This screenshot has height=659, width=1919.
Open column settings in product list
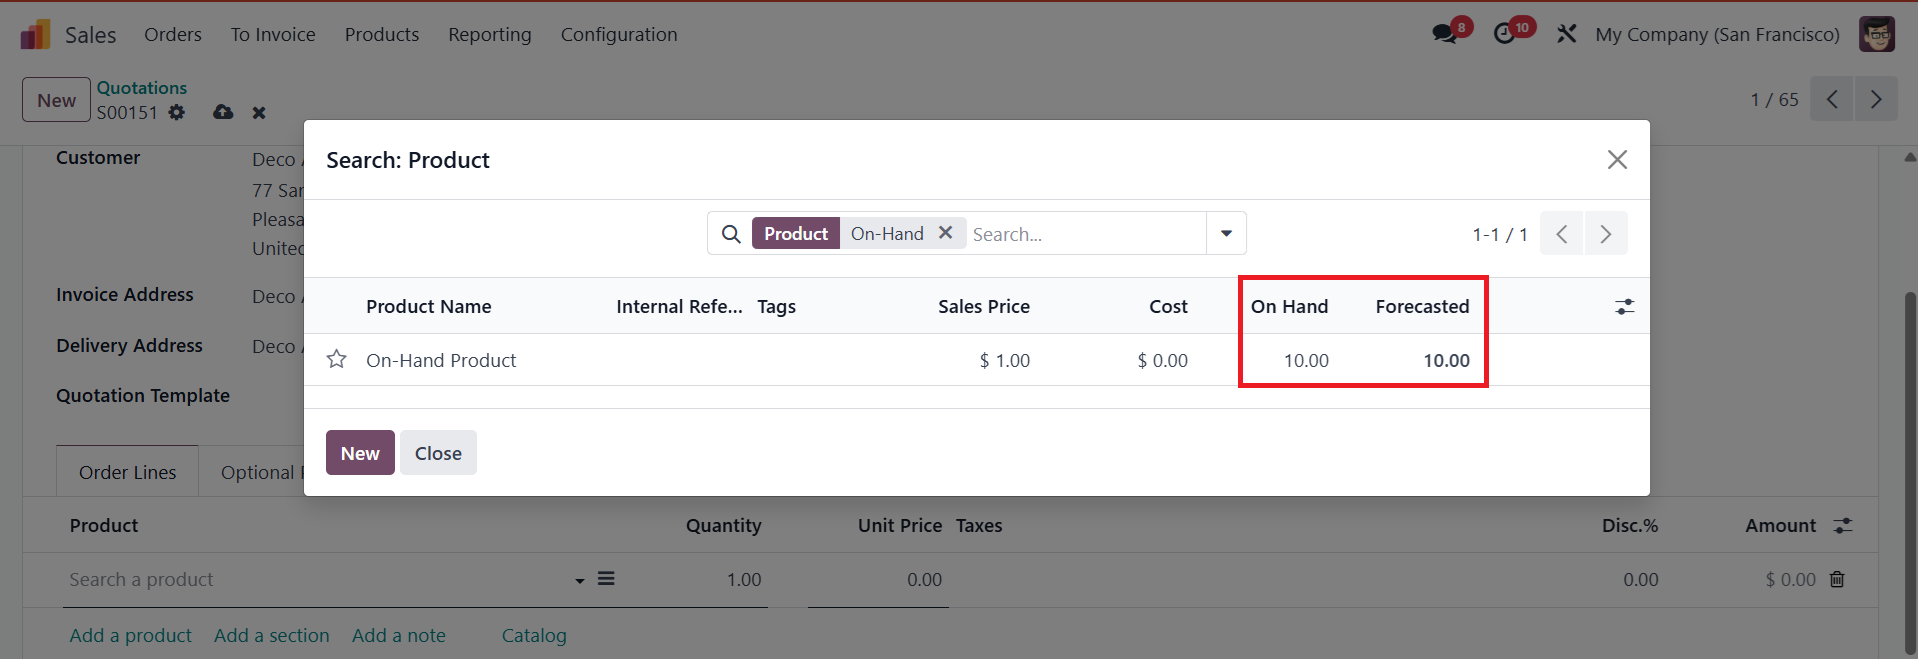1624,307
